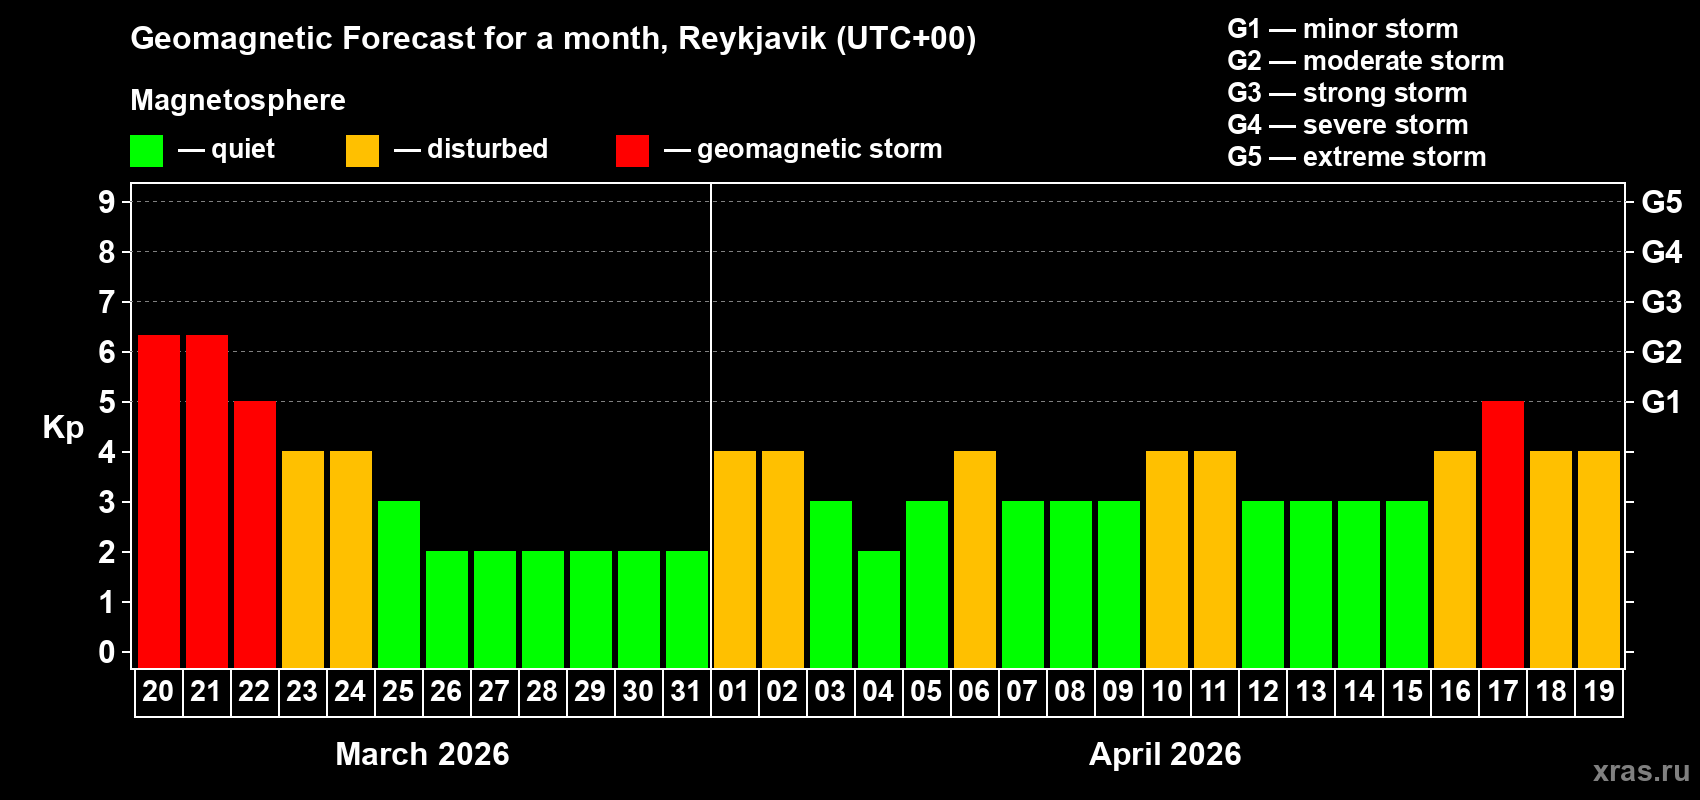Click date label 05 on the axis

coord(926,691)
